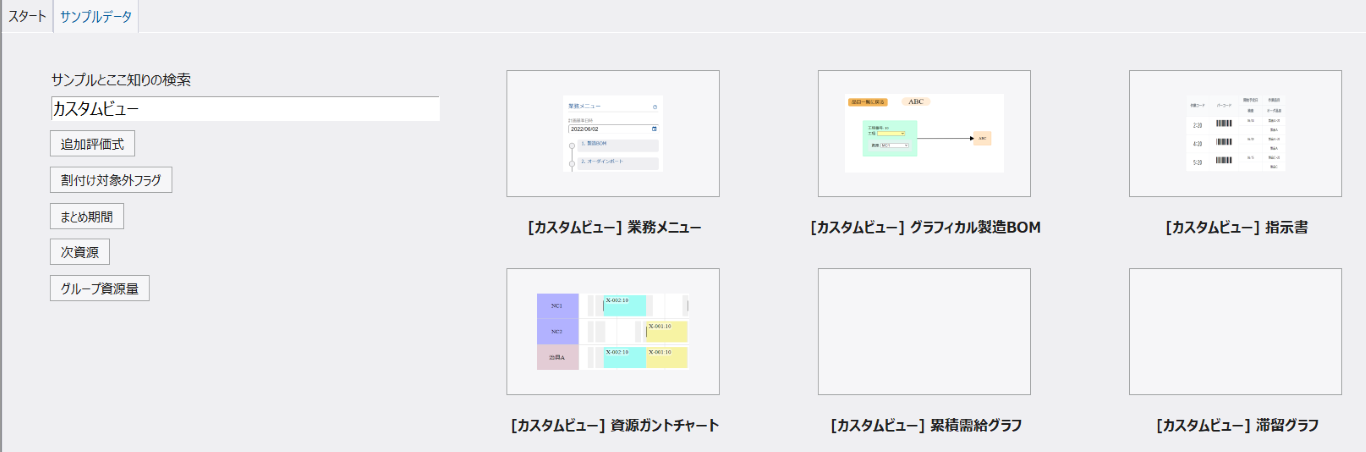The width and height of the screenshot is (1366, 452).
Task: Open the グラフィカル製造BOM thumbnail image
Action: coord(924,134)
